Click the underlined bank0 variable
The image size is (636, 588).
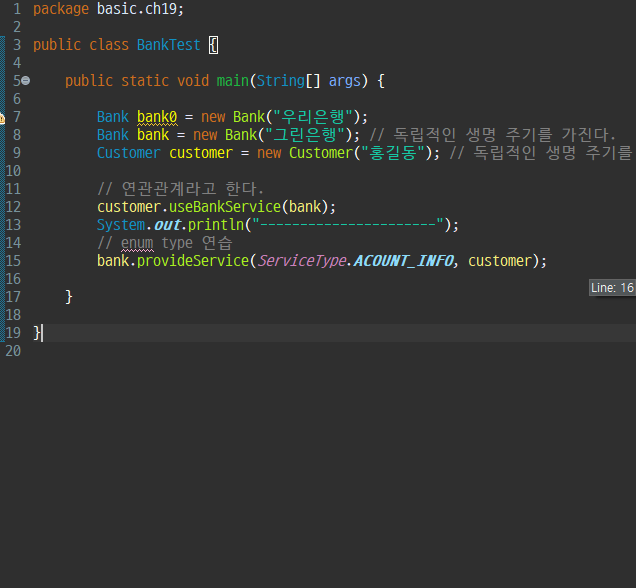pos(157,117)
